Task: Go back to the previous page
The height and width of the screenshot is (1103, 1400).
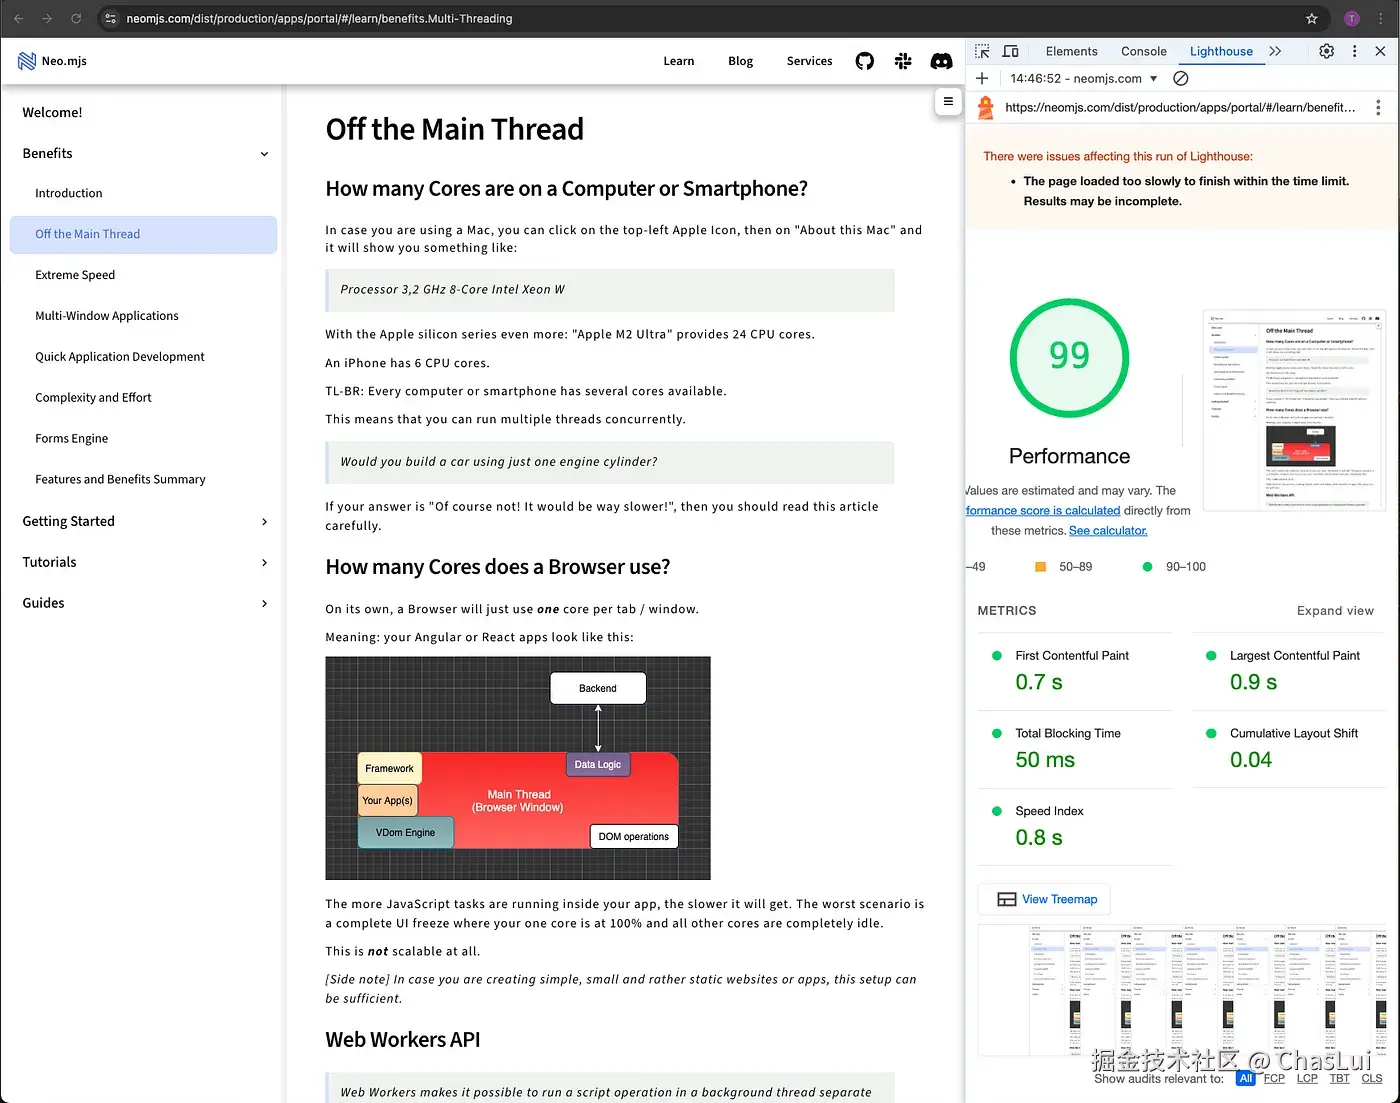Action: [x=19, y=18]
